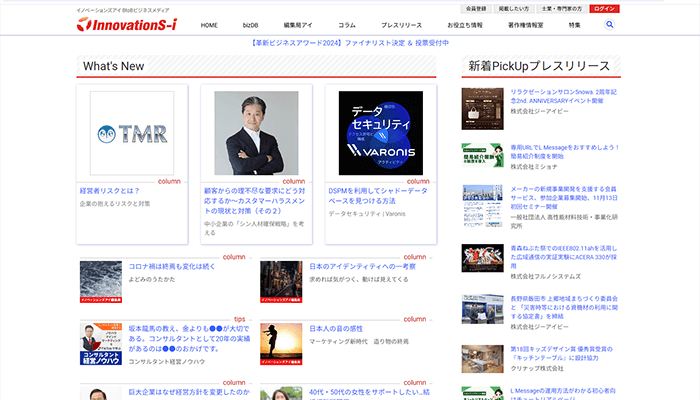Open 日本人の音の感性 article link
700x400 pixels.
click(336, 329)
